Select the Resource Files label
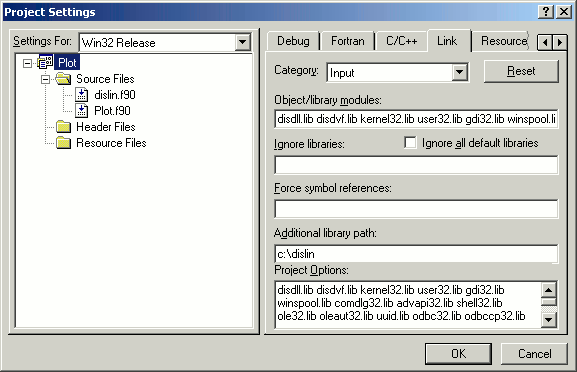Image resolution: width=577 pixels, height=372 pixels. click(x=111, y=143)
